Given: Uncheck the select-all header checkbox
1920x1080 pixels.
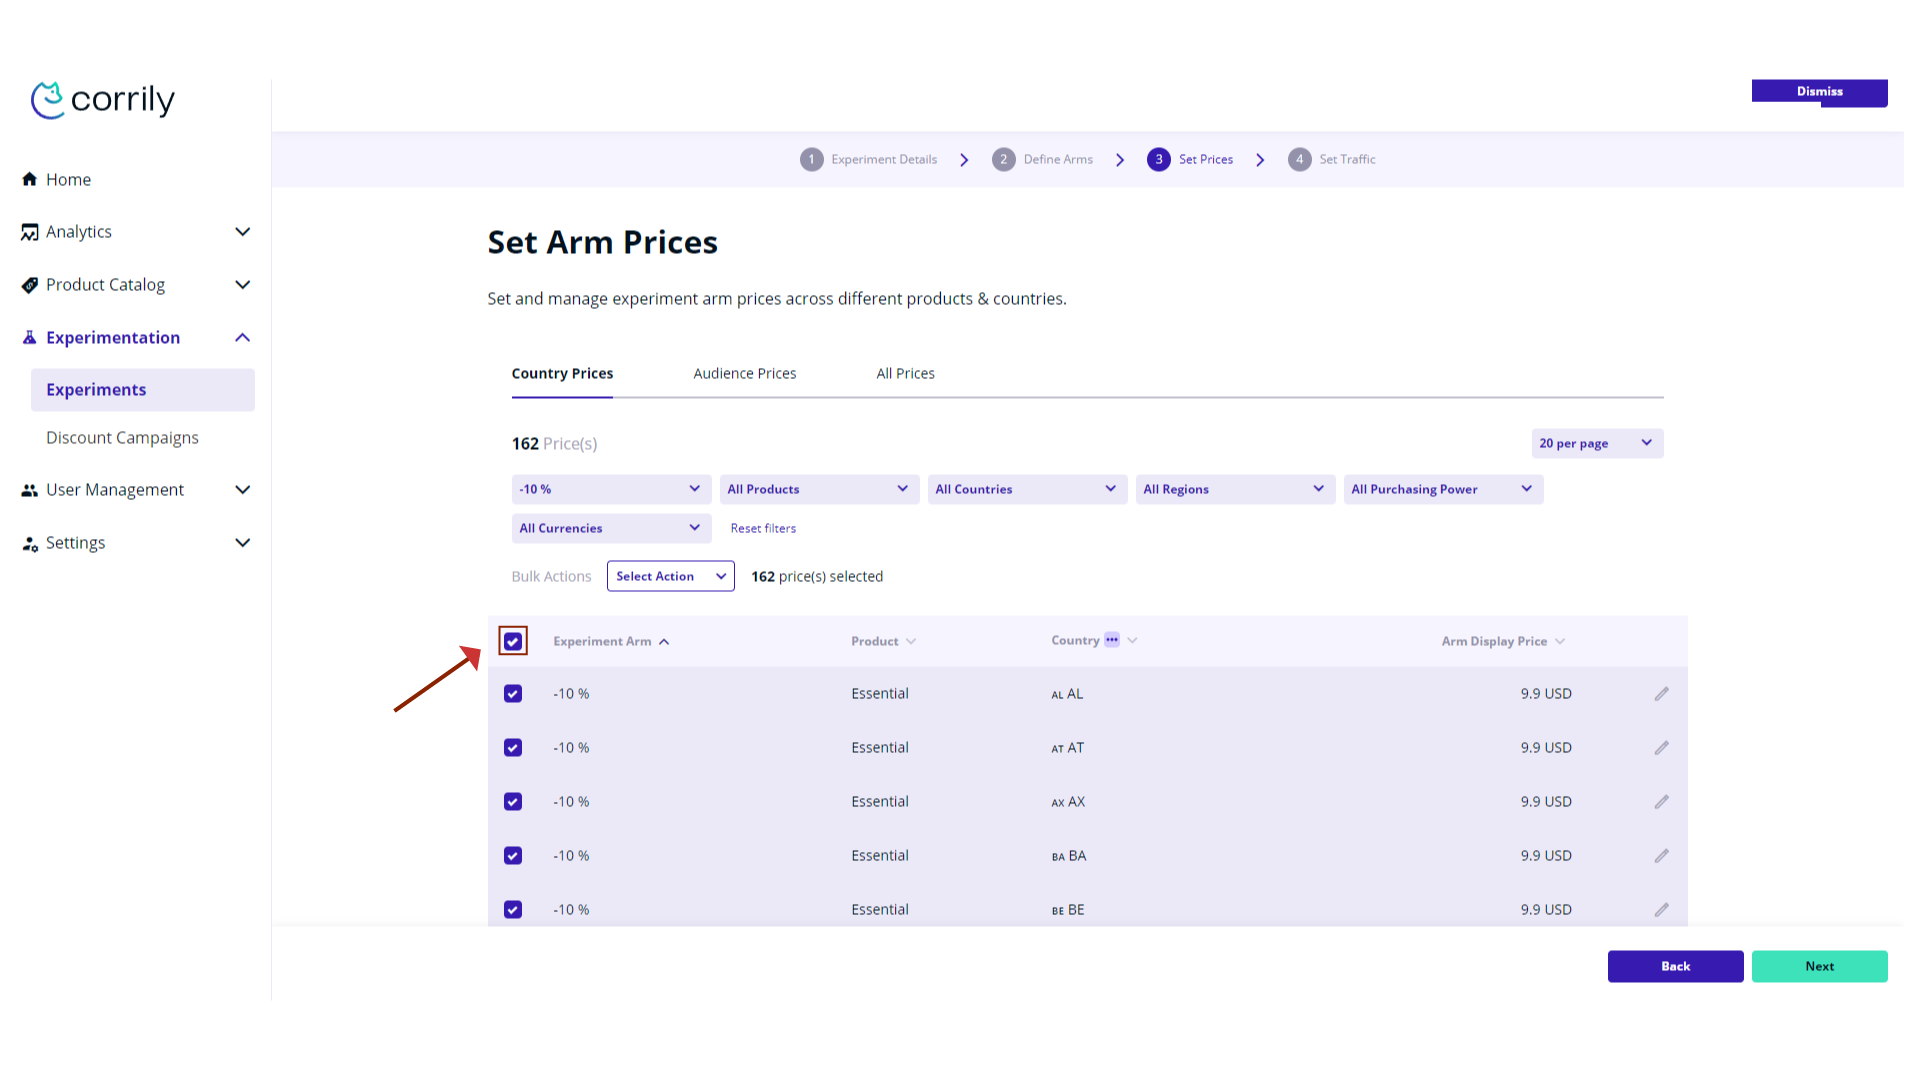Looking at the screenshot, I should click(x=513, y=641).
